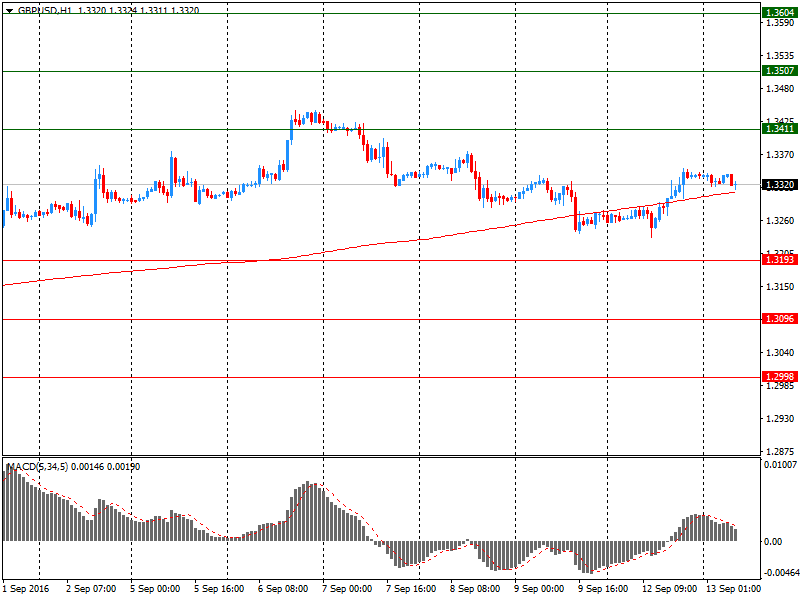Click the 6 Sep 08:00 time axis label

pos(283,588)
